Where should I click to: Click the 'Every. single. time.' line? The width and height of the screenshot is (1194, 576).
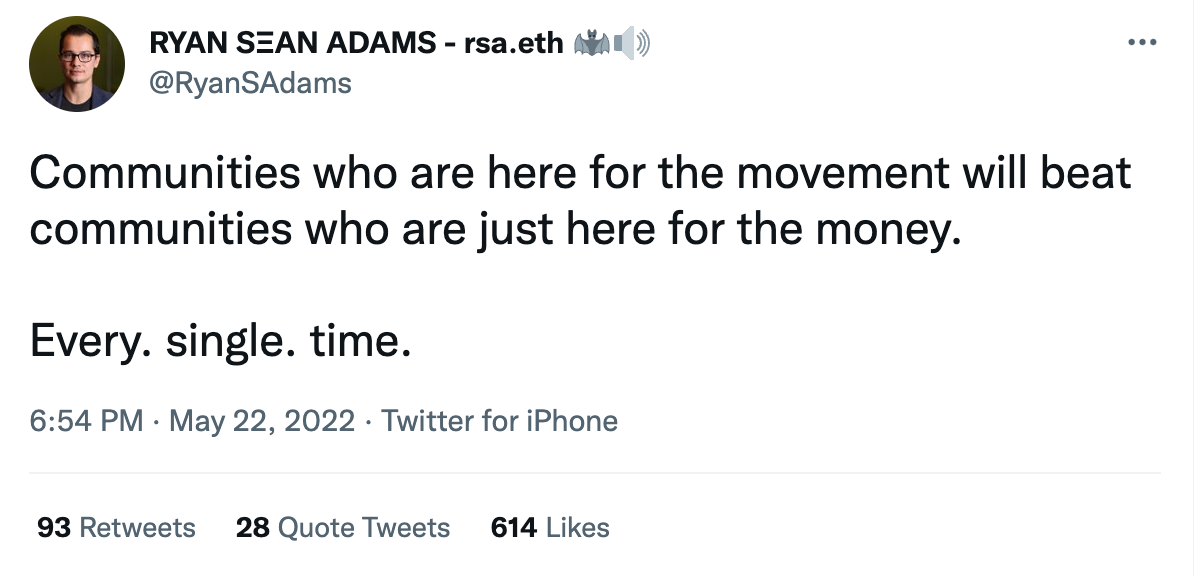click(x=221, y=341)
